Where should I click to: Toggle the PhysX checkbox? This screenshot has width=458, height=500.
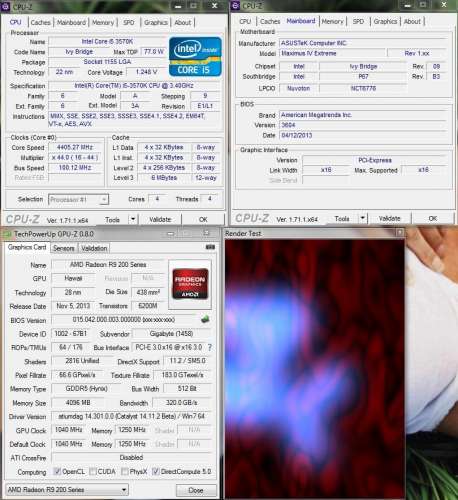125,471
